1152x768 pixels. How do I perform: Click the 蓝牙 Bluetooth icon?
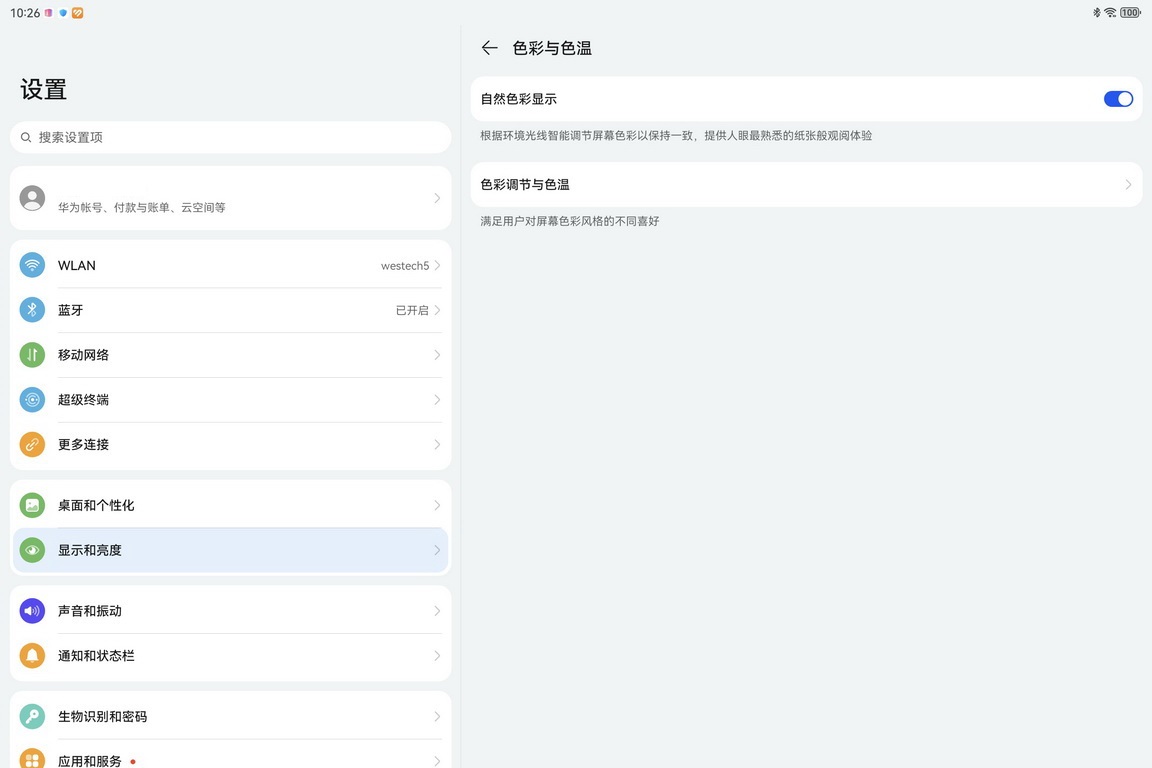point(32,310)
